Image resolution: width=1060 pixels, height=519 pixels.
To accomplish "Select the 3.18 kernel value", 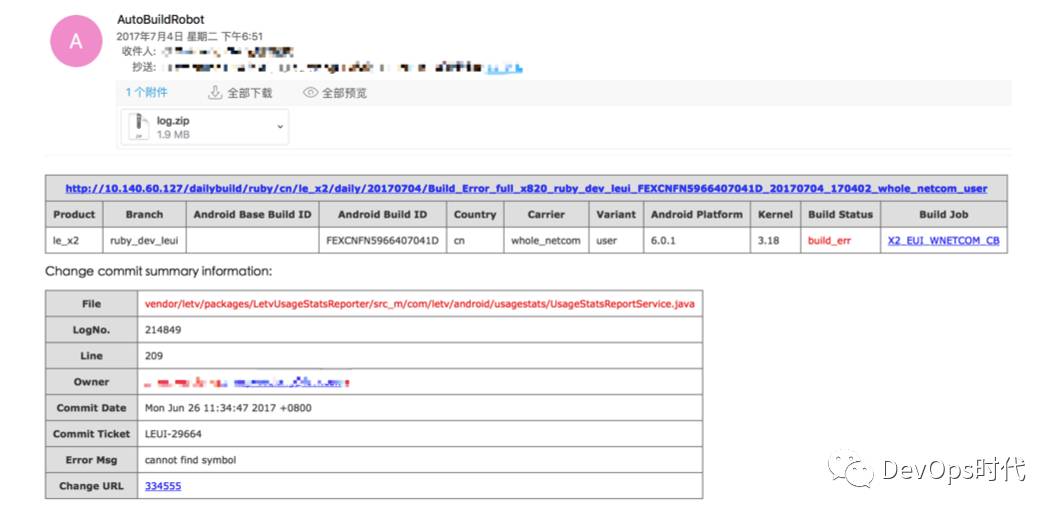I will click(768, 241).
